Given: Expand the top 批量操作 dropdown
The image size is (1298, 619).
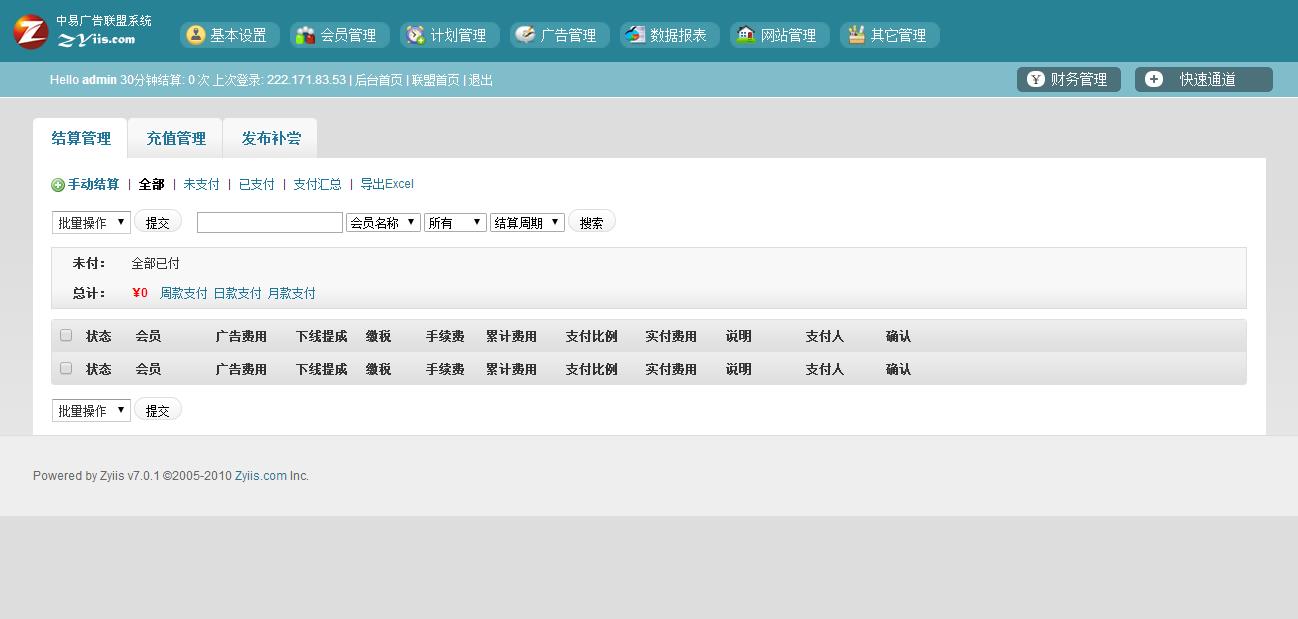Looking at the screenshot, I should [x=91, y=222].
